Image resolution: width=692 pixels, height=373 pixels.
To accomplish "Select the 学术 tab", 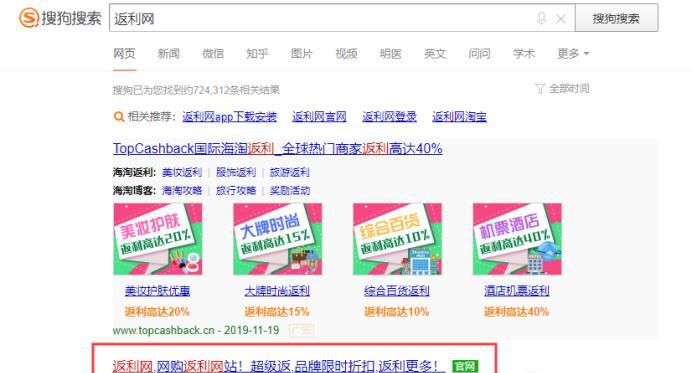I will (523, 54).
